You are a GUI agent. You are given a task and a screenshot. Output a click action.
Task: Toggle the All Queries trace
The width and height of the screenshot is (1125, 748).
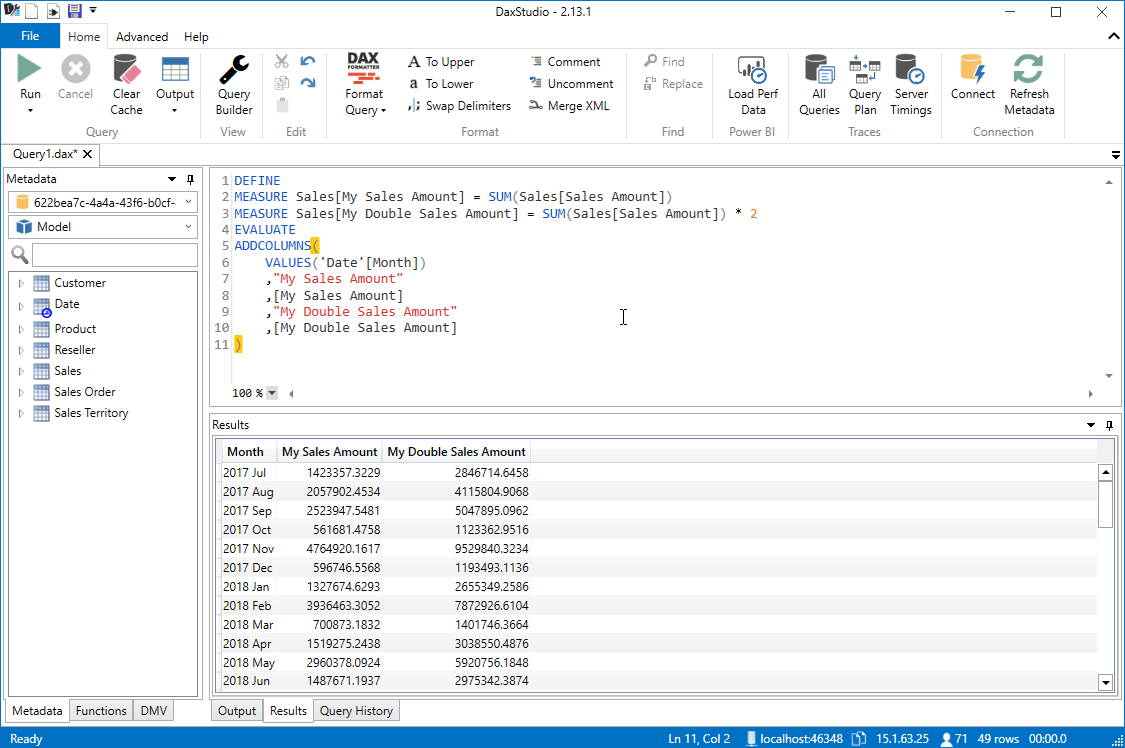coord(819,85)
